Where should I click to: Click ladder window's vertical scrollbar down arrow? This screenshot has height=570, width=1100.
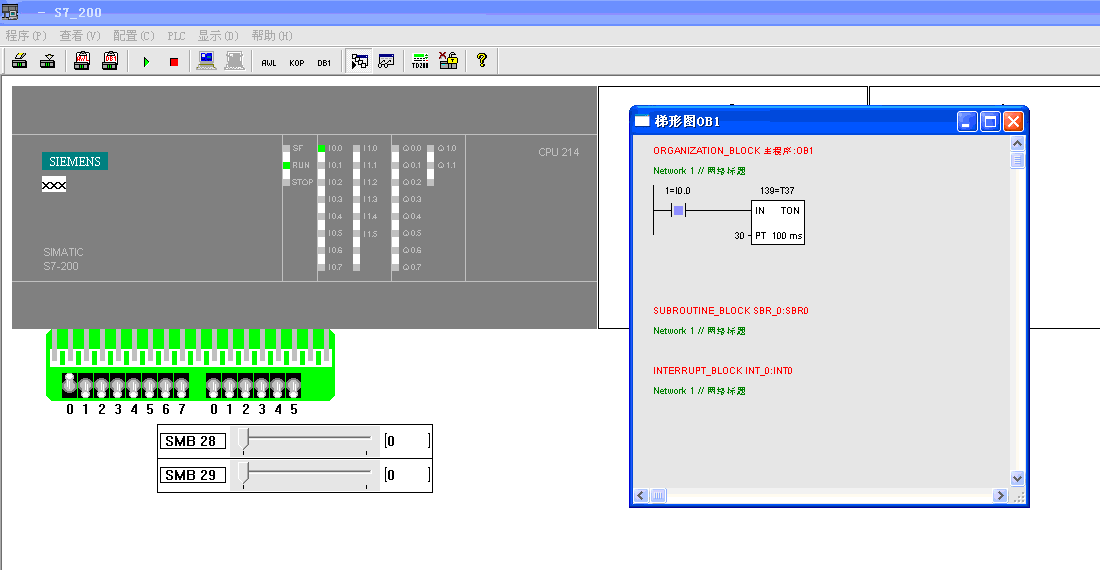tap(1017, 479)
